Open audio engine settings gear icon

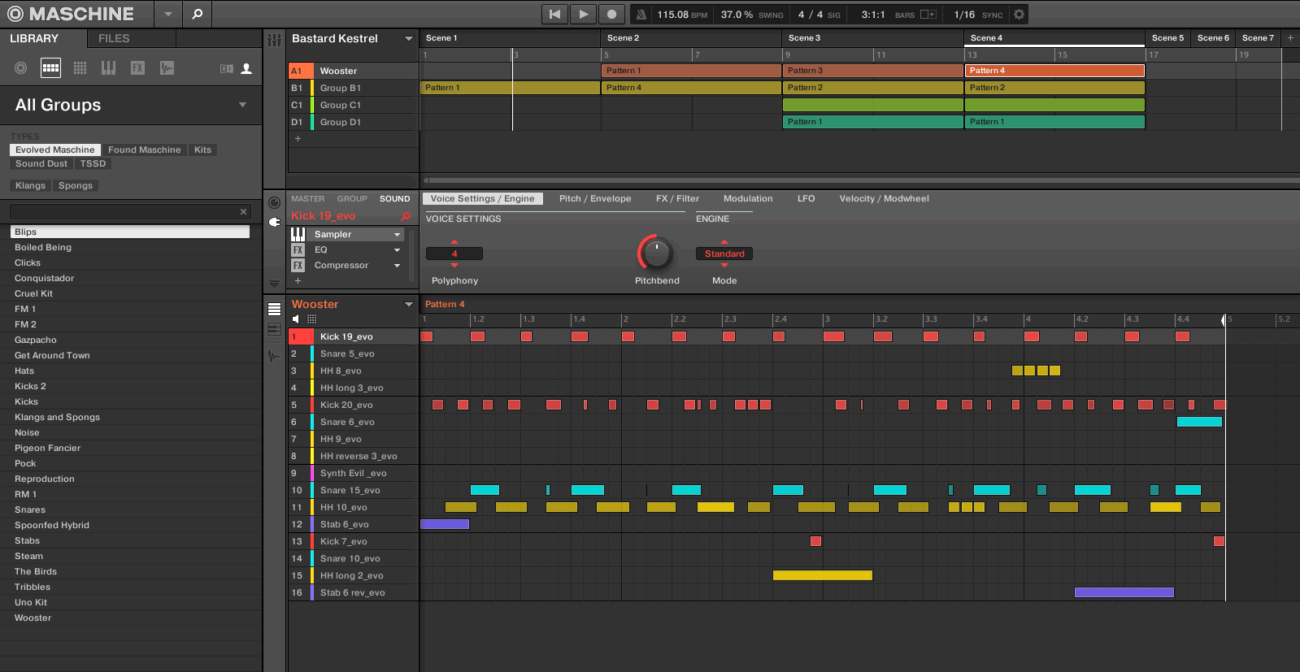(x=1019, y=14)
